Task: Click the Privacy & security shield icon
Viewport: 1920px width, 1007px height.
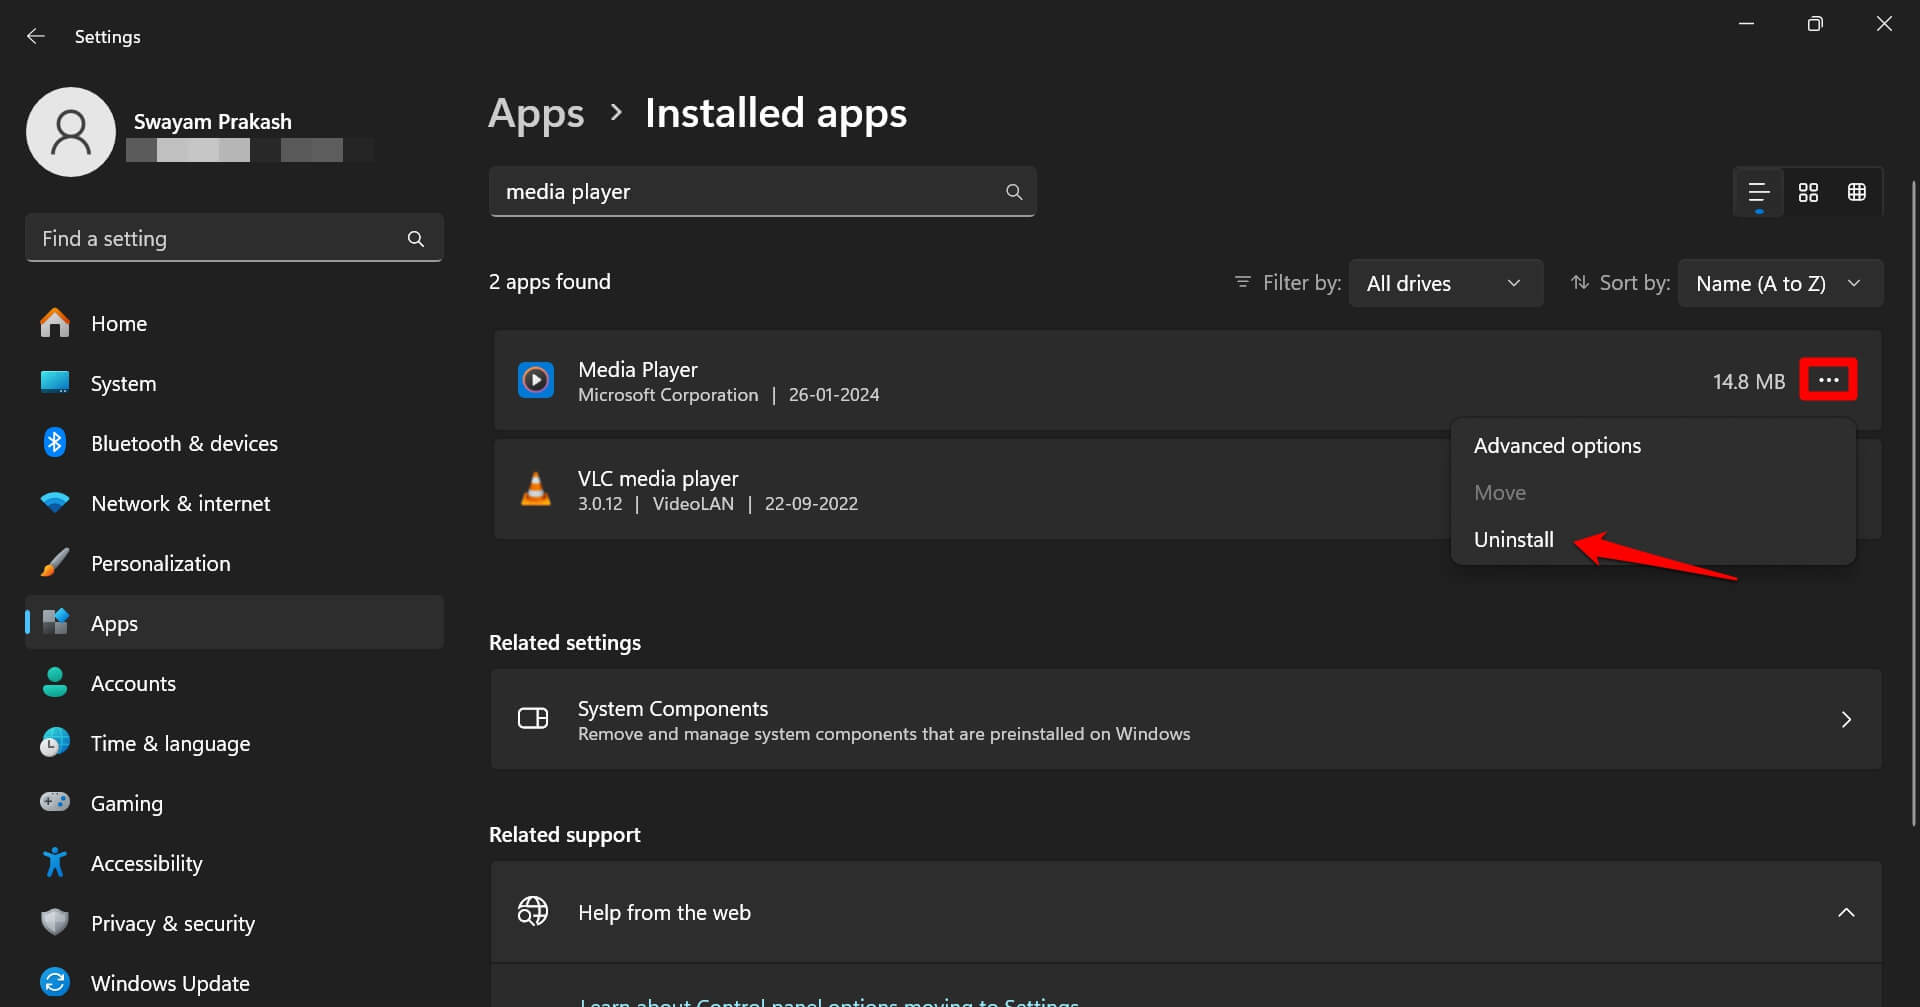Action: (55, 922)
